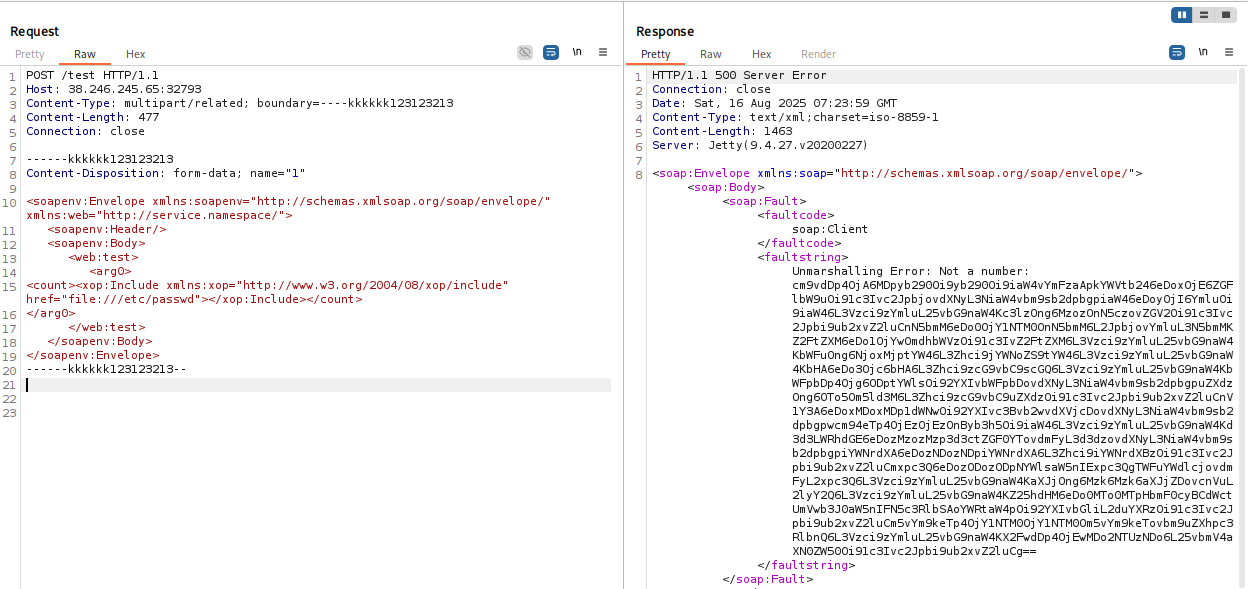
Task: Select side-by-side split layout icon
Action: pos(1183,15)
